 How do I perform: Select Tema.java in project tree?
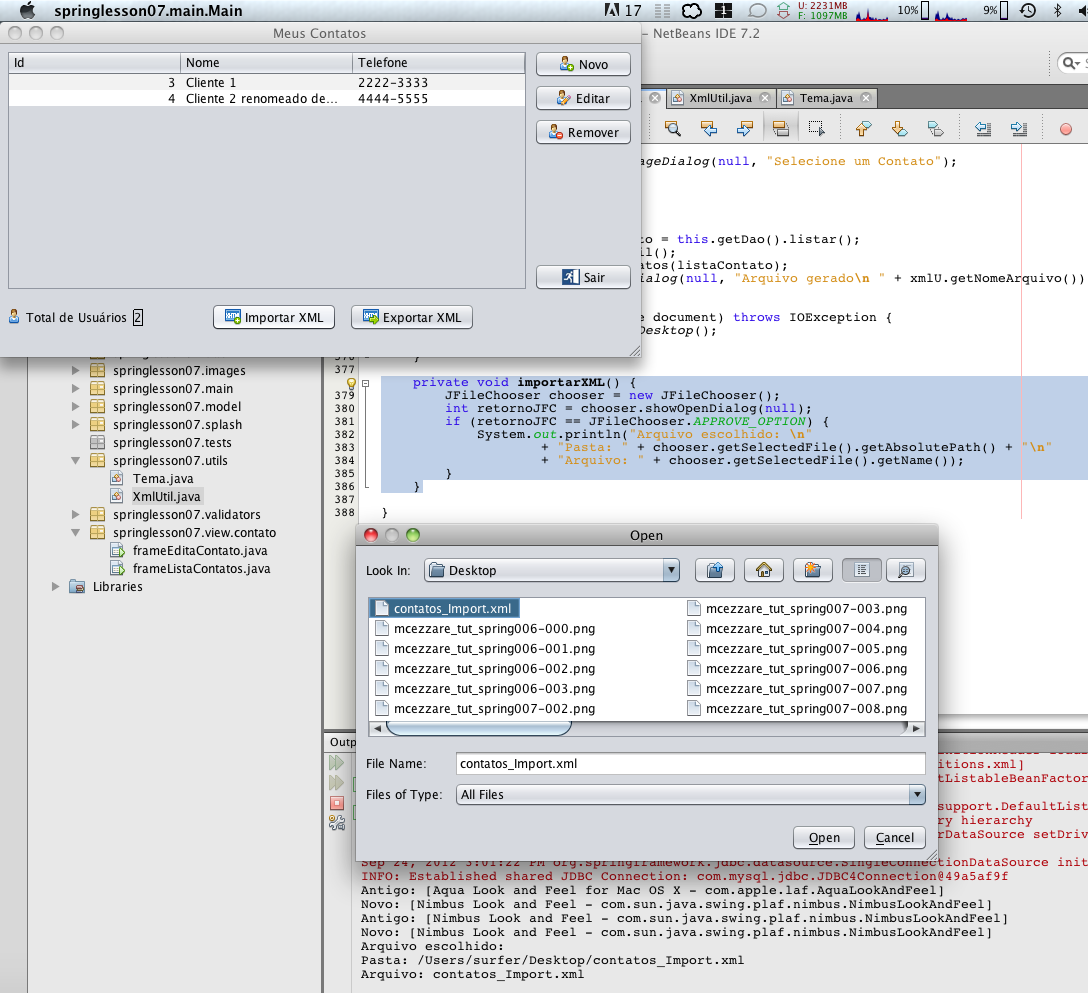163,479
